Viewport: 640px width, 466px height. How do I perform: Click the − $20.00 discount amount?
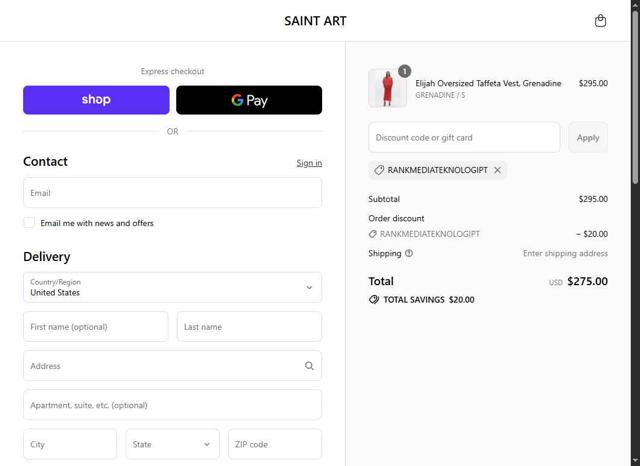[592, 234]
